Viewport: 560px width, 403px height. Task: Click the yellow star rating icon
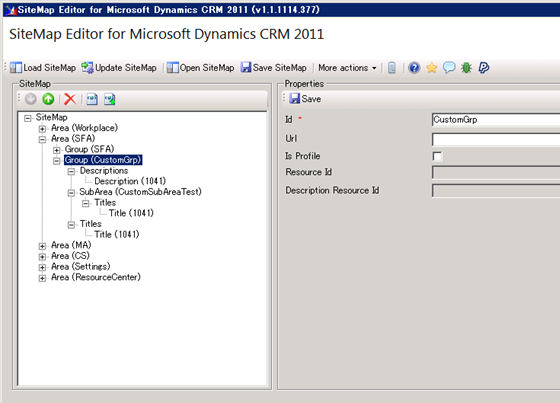pyautogui.click(x=431, y=68)
